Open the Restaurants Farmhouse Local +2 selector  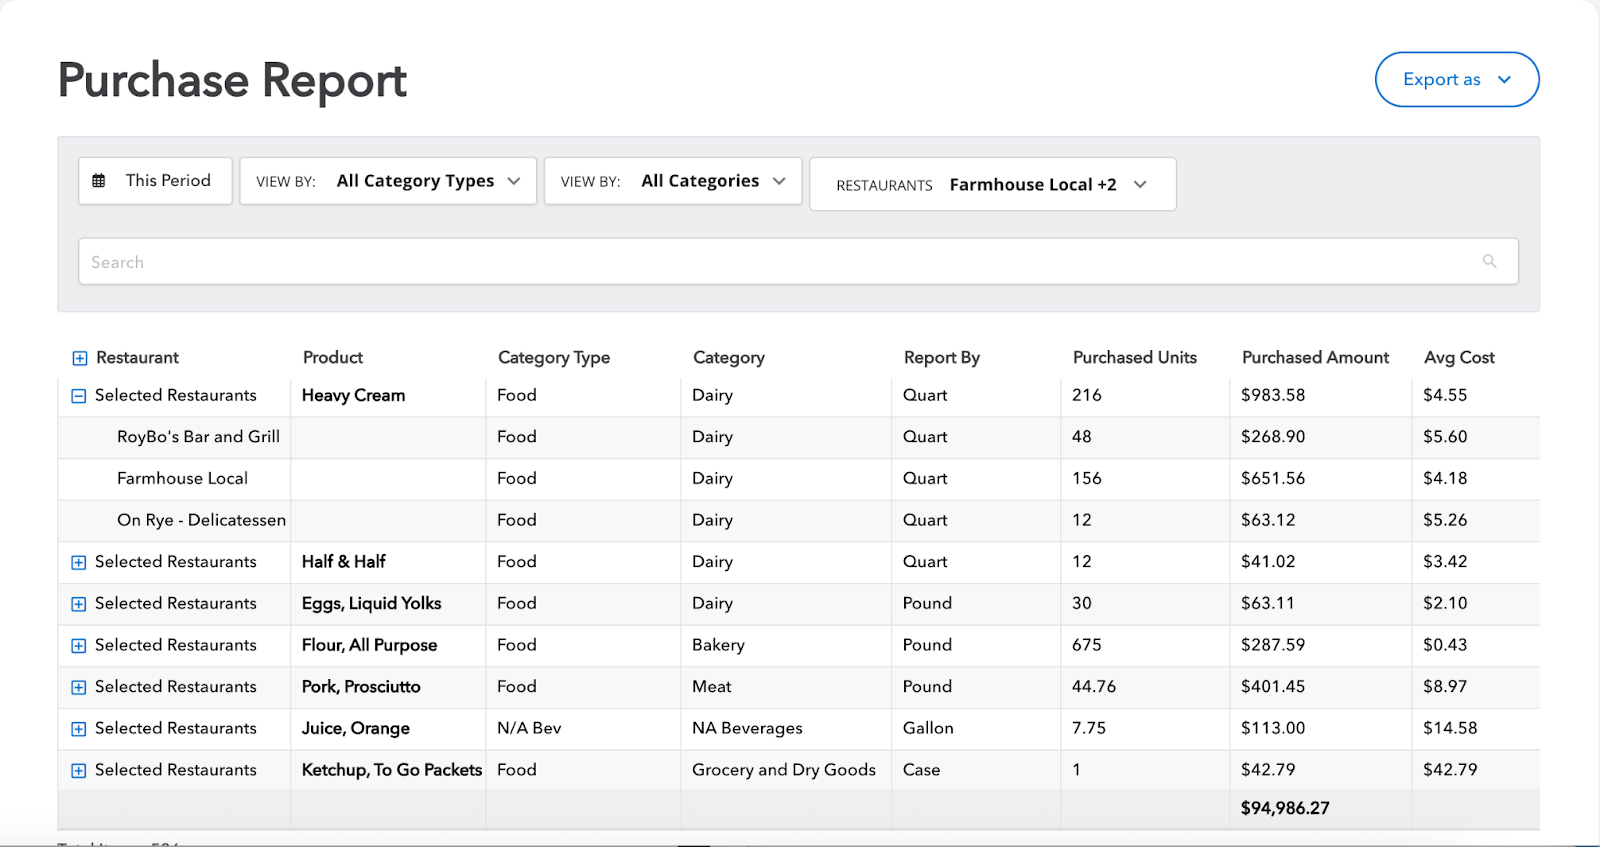(x=992, y=184)
